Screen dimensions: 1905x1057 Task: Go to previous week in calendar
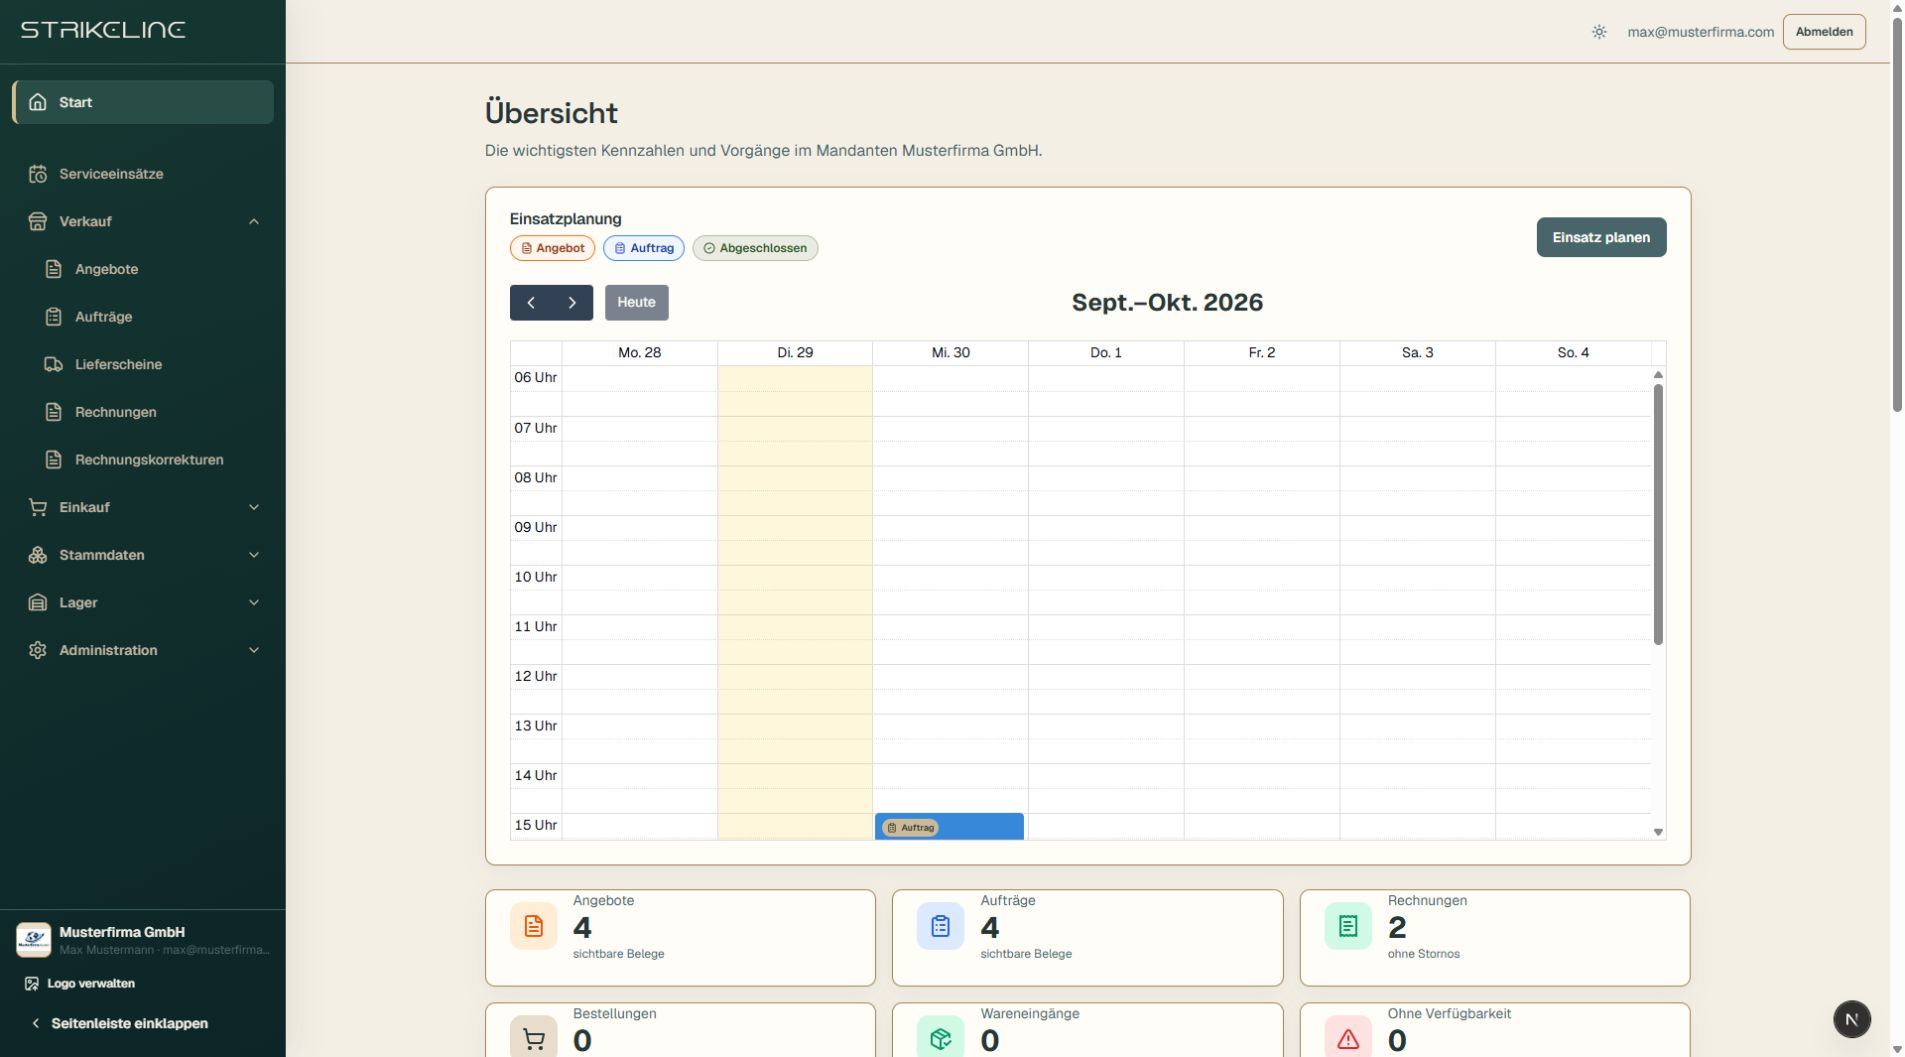(531, 303)
